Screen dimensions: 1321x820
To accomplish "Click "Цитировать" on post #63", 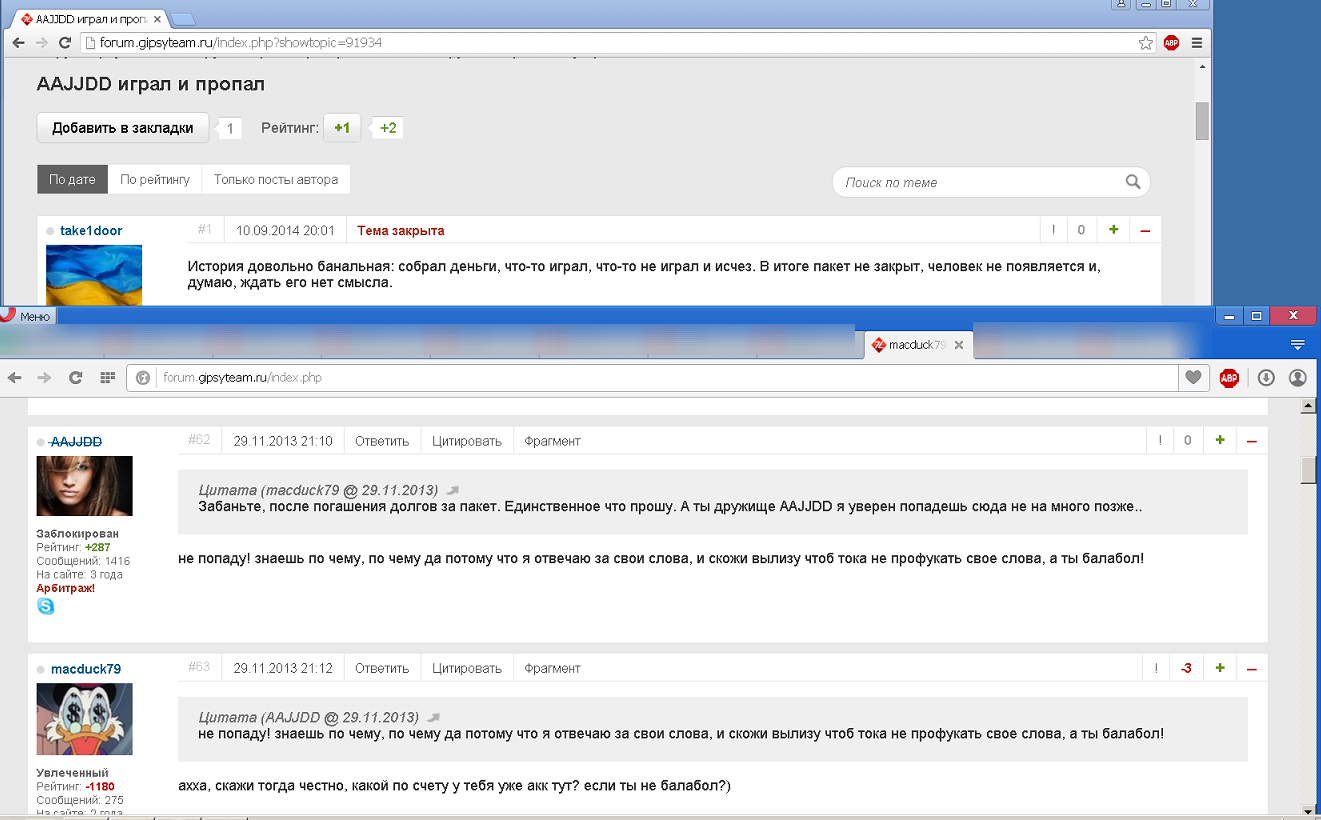I will tap(467, 668).
